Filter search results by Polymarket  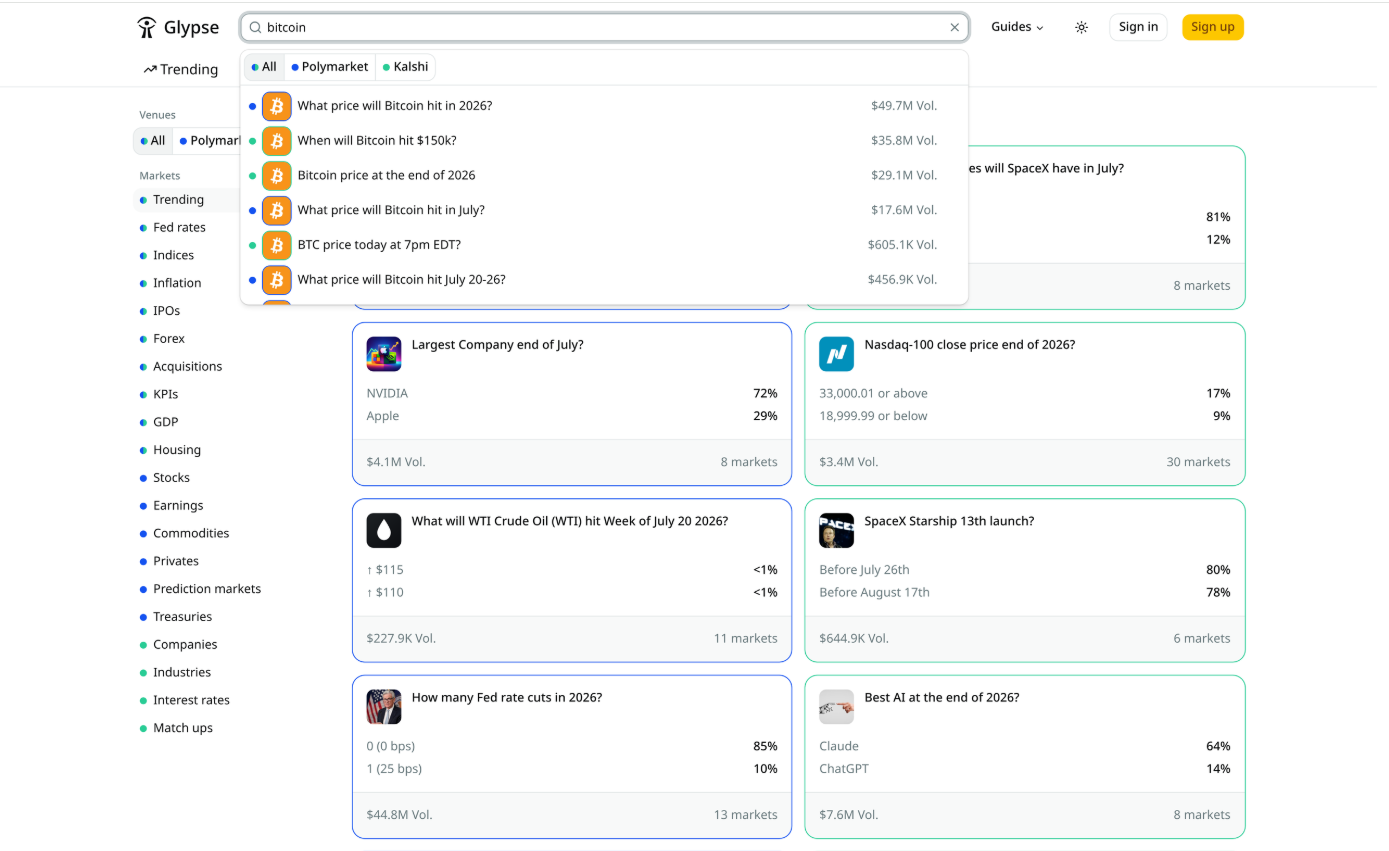329,67
